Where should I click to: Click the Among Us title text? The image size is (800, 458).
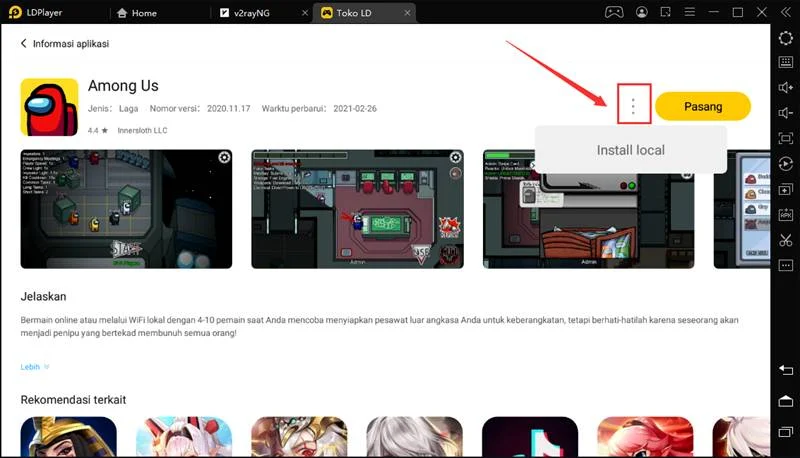click(123, 86)
